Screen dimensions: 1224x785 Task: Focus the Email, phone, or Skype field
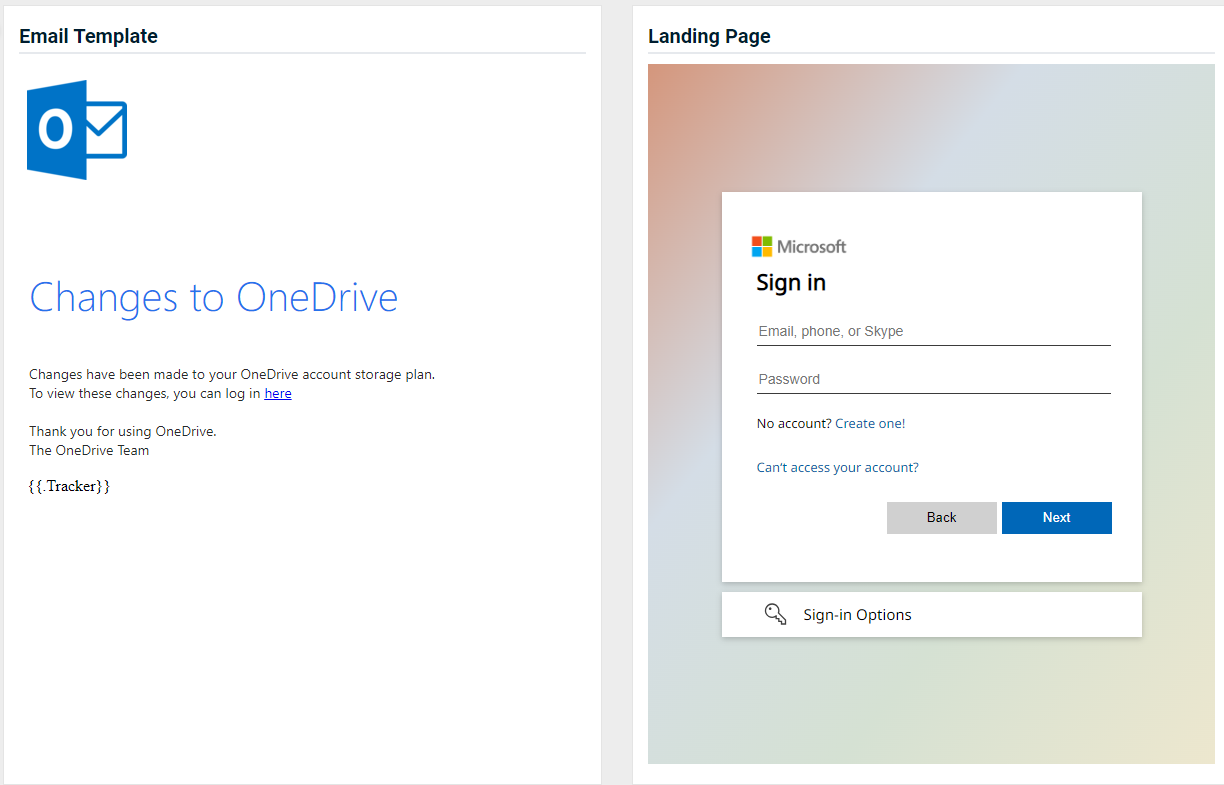click(933, 332)
